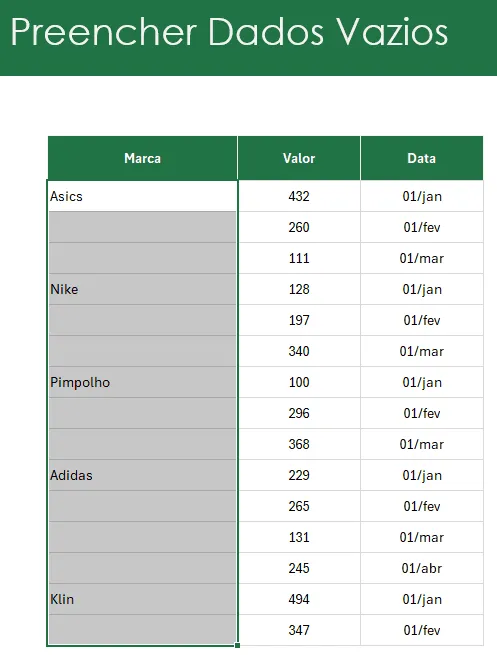Click the Preencher Dados Vazios title banner
Image resolution: width=497 pixels, height=655 pixels.
coord(248,38)
